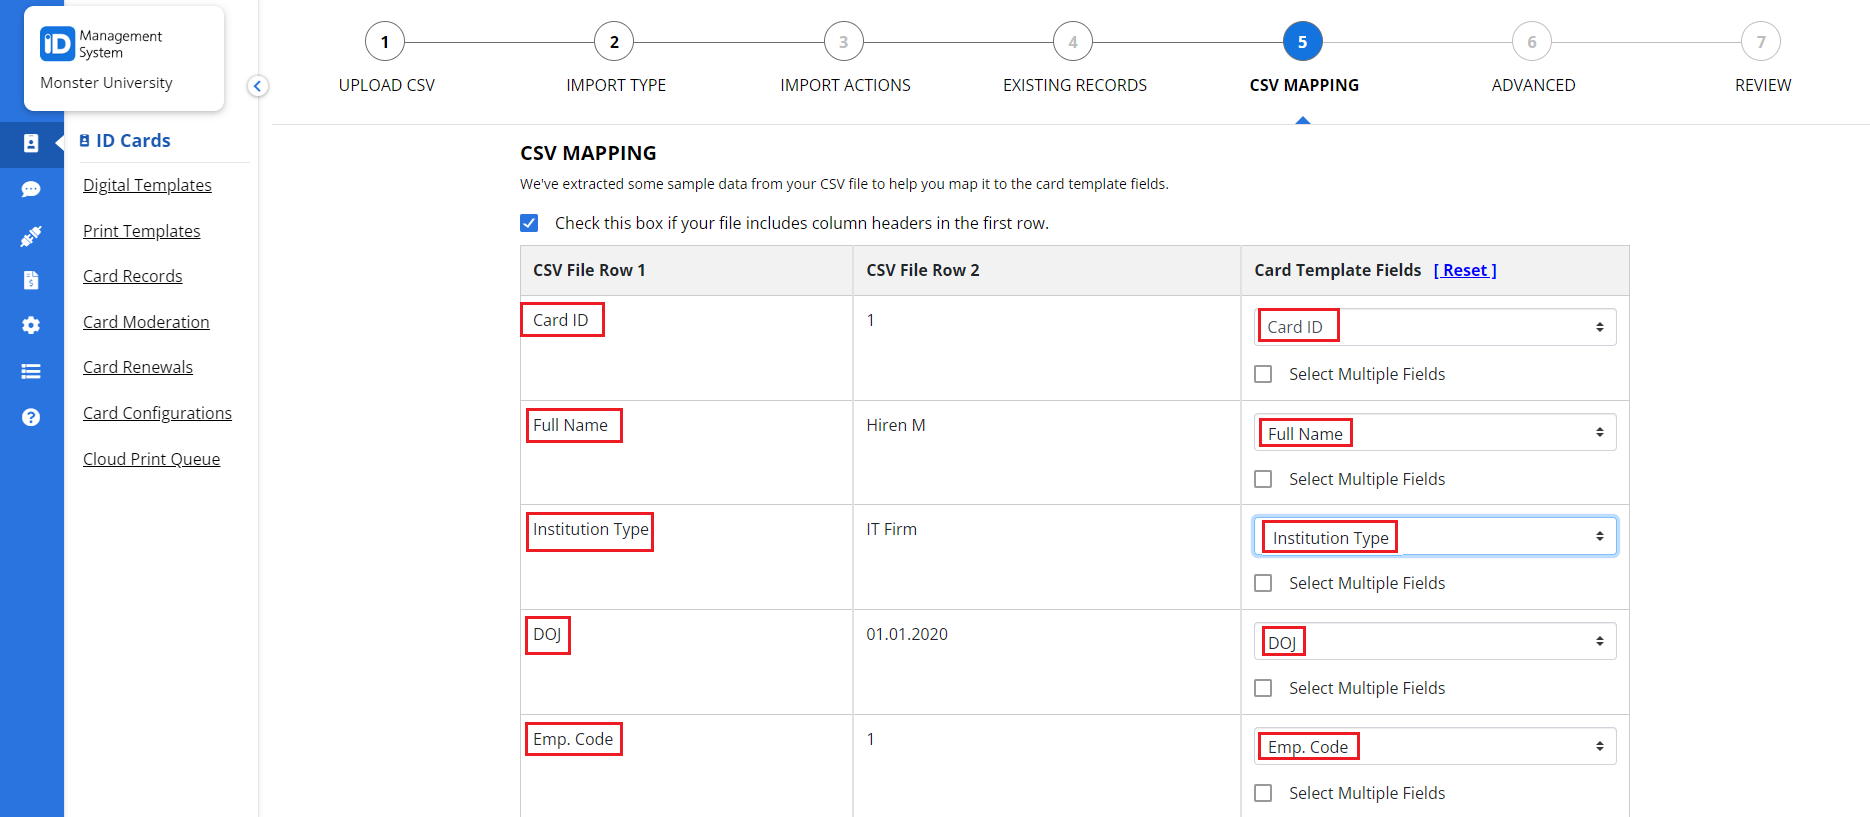Uncheck the column headers in first row checkbox
The image size is (1870, 817).
529,223
